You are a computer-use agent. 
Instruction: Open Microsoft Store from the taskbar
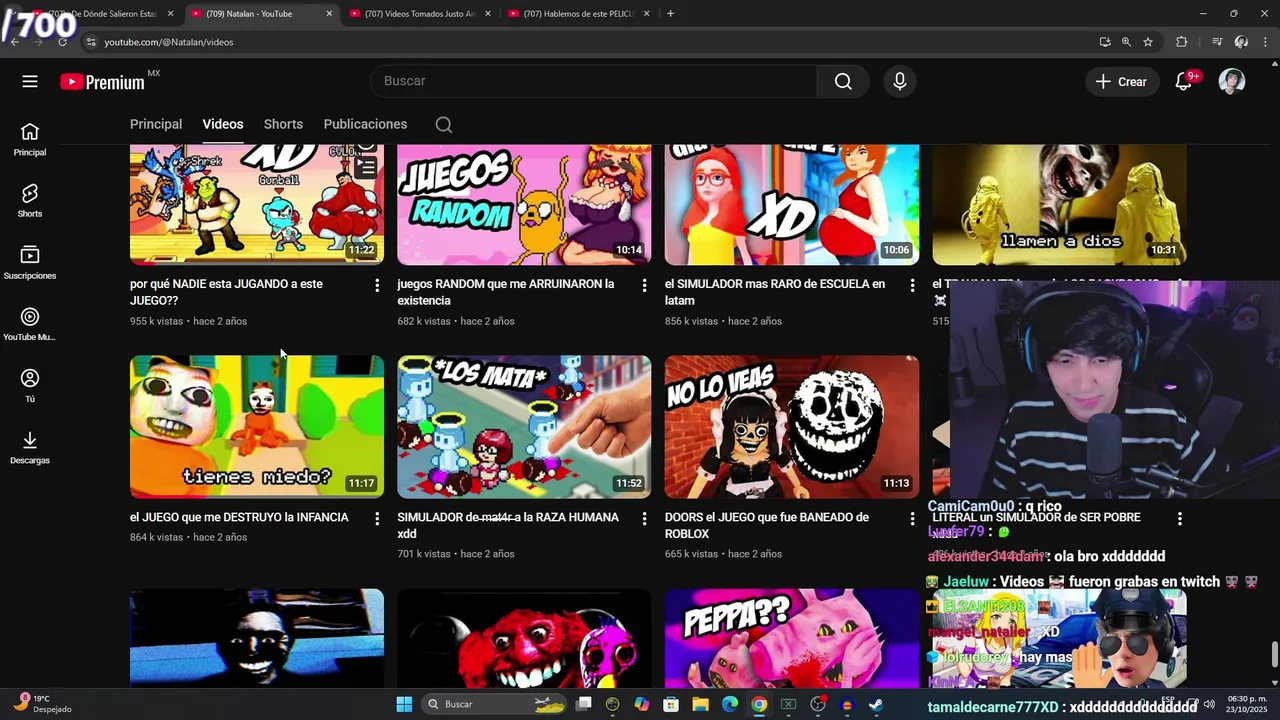671,704
